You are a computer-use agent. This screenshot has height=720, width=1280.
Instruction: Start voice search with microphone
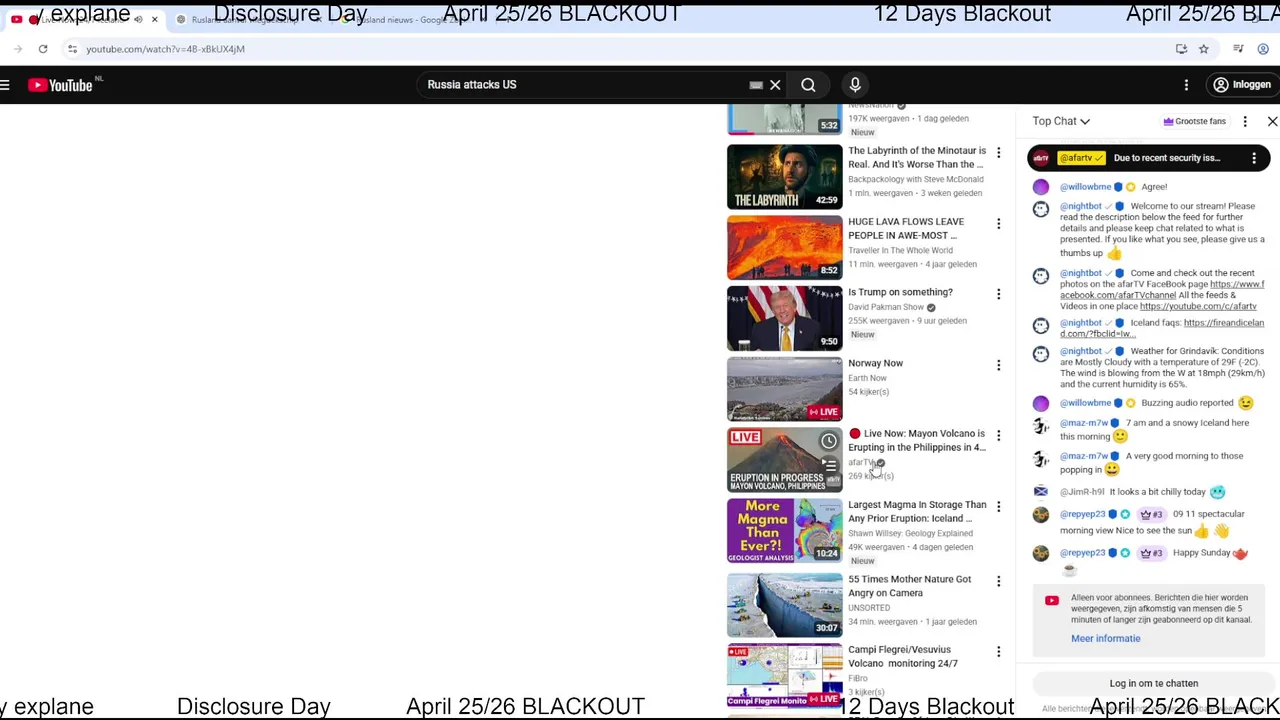pos(855,85)
